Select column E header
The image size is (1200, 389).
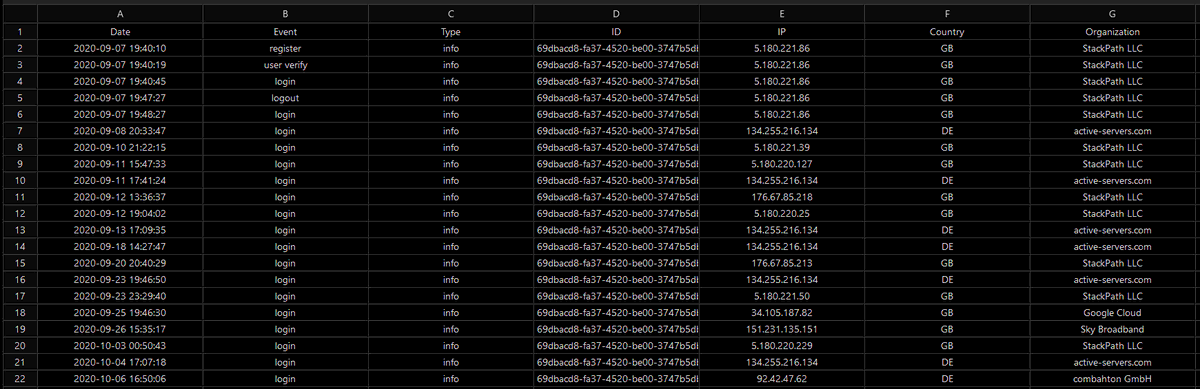tap(781, 15)
